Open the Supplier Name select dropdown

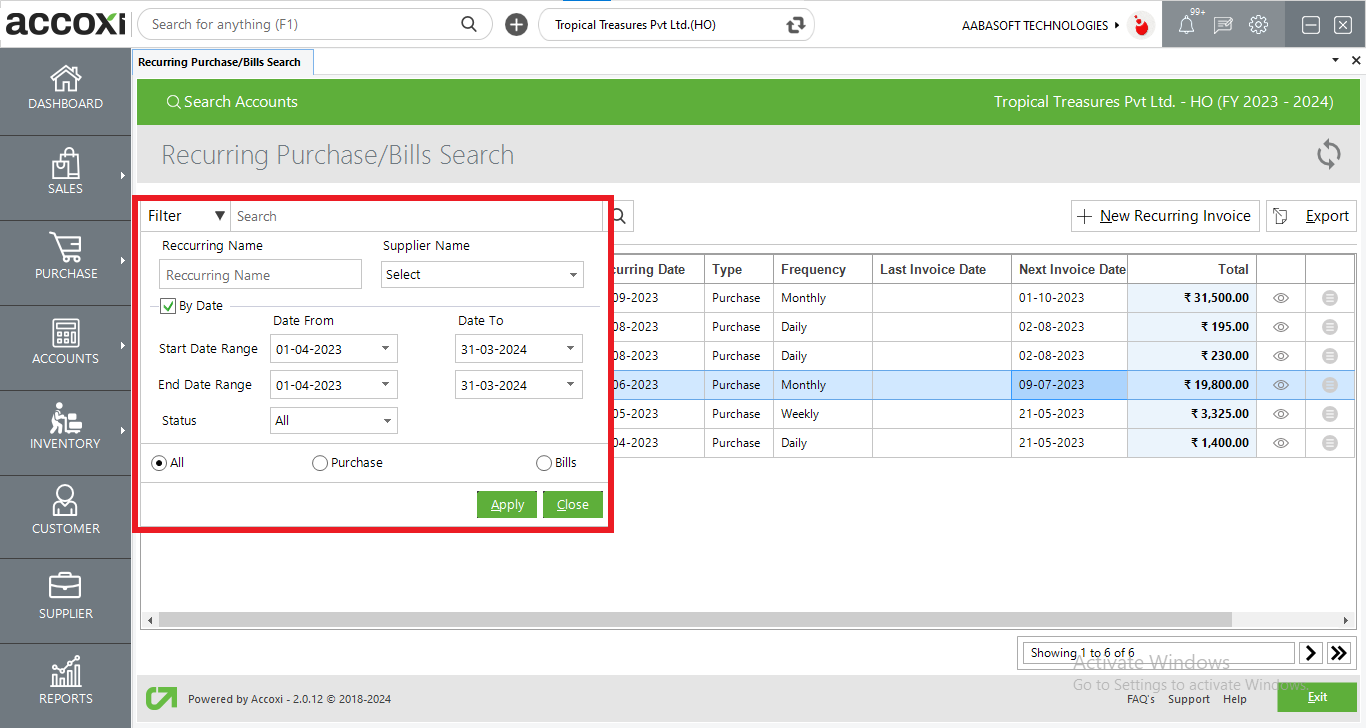coord(481,274)
